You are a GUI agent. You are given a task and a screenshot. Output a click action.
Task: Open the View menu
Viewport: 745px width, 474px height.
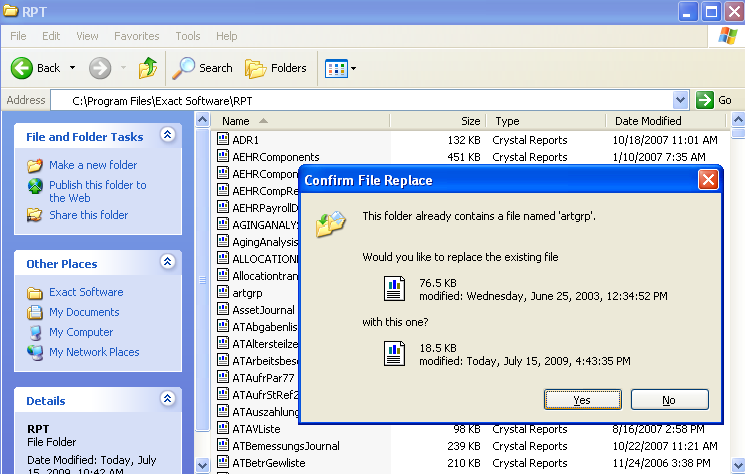(x=87, y=36)
